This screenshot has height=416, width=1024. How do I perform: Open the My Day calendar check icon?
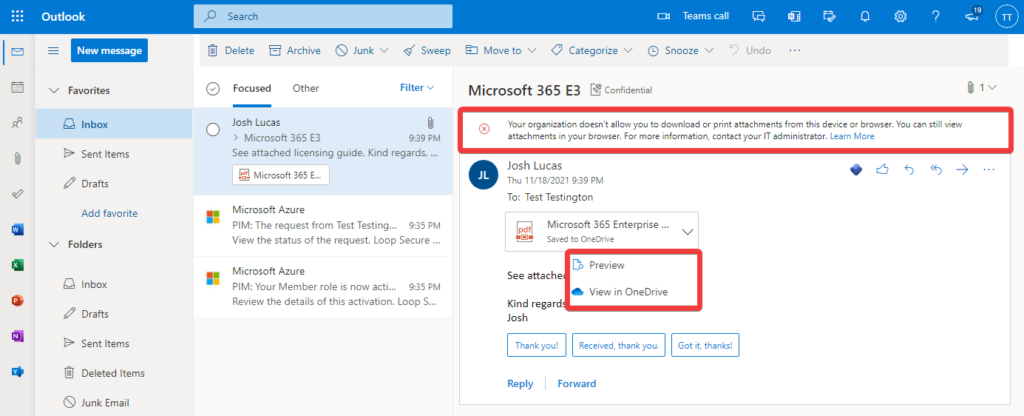point(829,16)
